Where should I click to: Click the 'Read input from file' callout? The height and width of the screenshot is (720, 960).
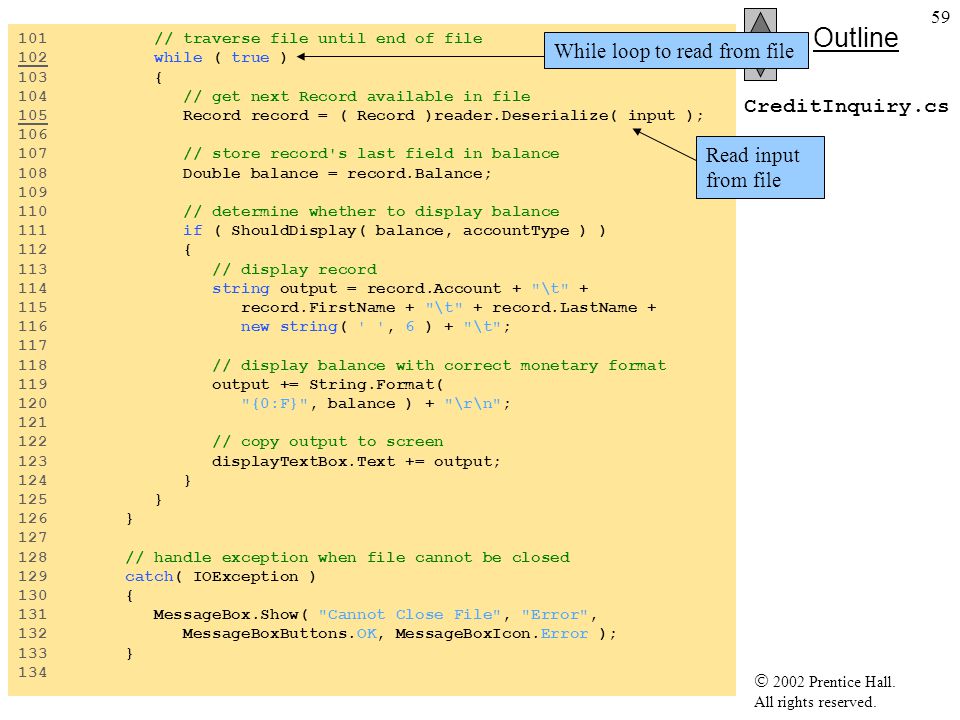[760, 168]
